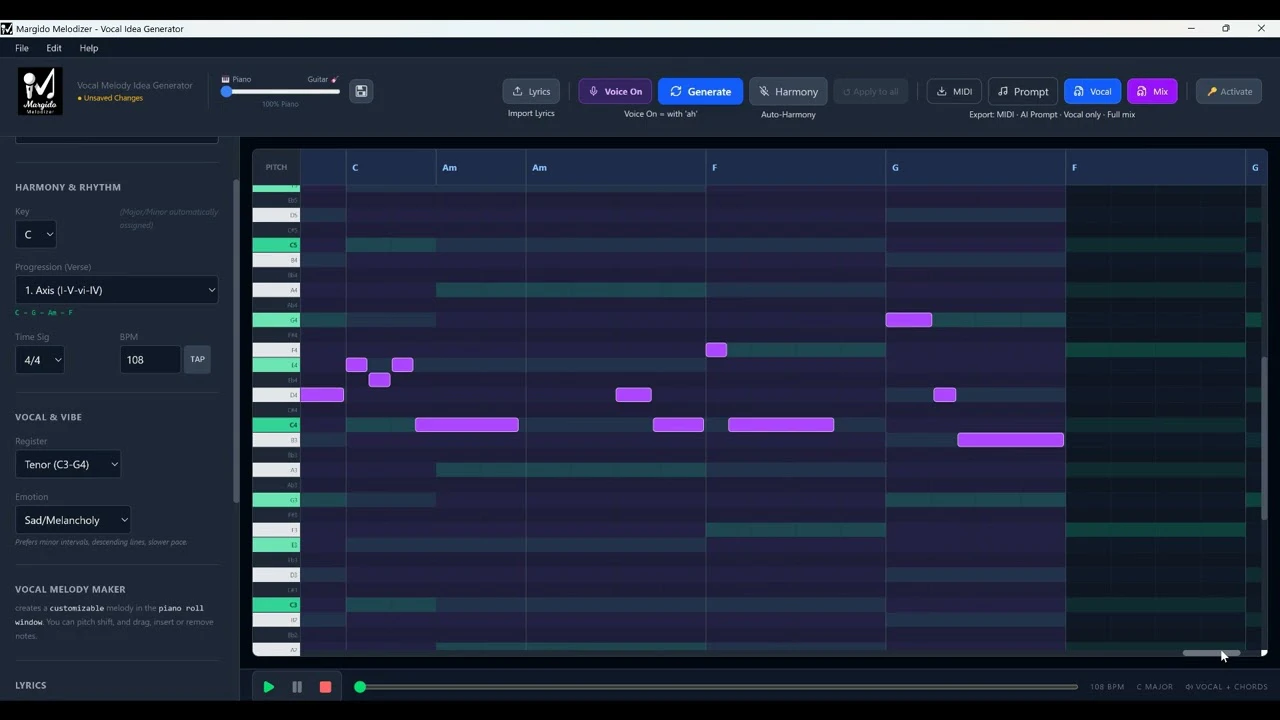Click the PITCH column header

[276, 167]
